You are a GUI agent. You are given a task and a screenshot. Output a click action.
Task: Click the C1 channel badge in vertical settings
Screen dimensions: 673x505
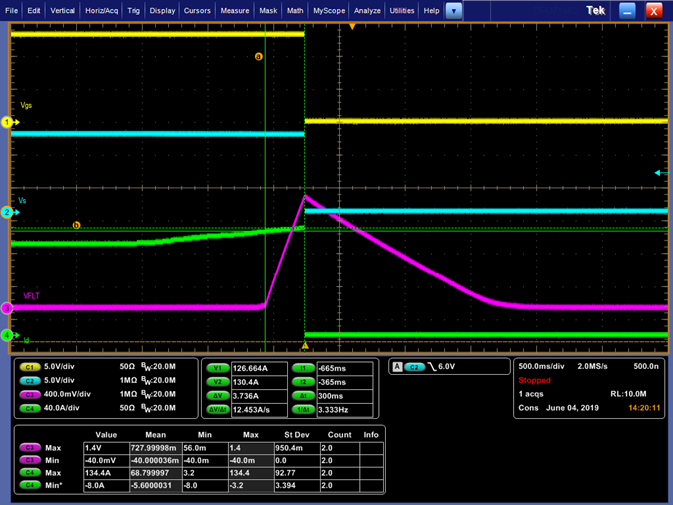click(x=30, y=367)
